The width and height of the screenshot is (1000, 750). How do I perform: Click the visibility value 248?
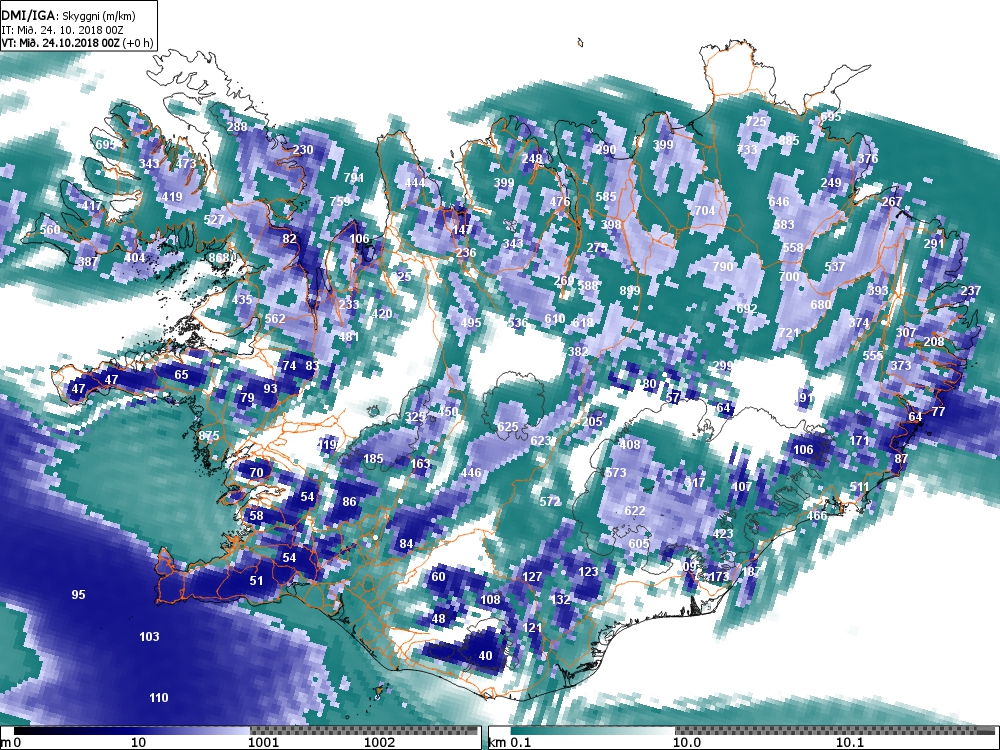532,159
